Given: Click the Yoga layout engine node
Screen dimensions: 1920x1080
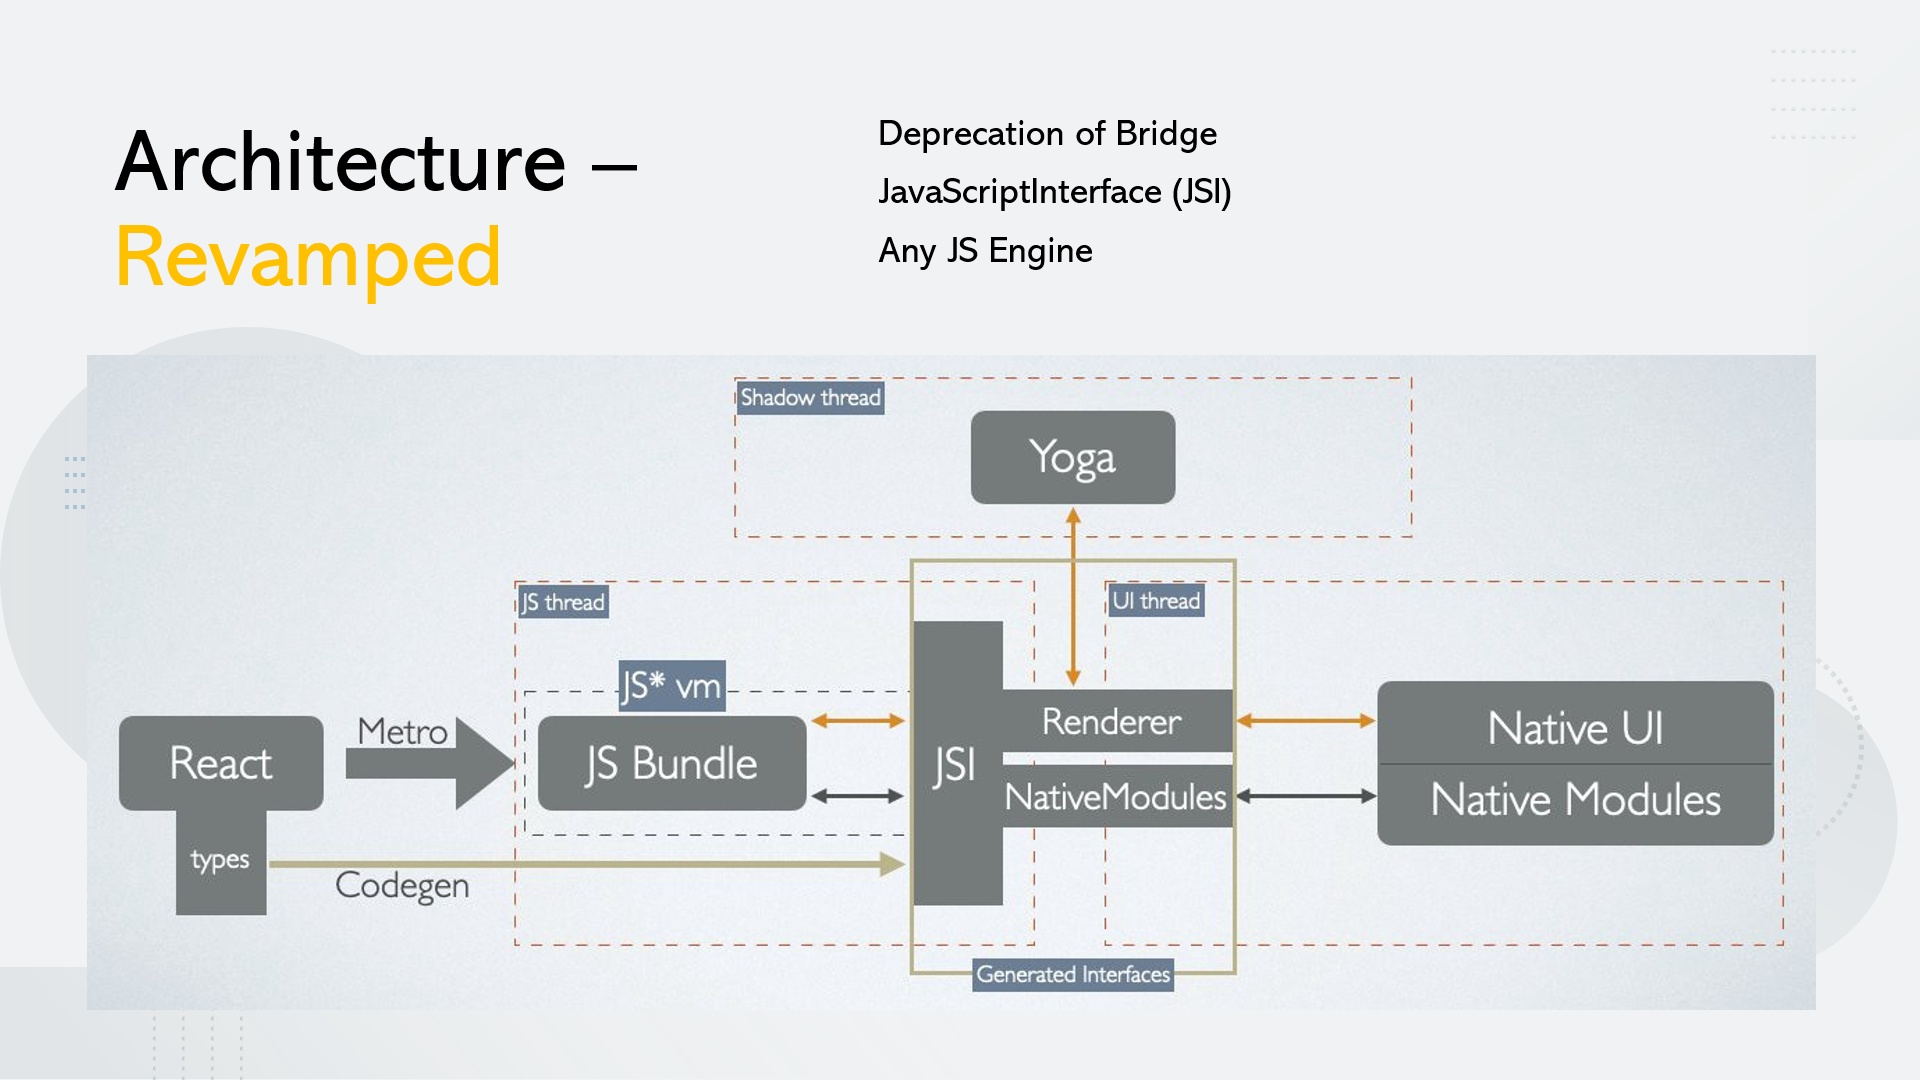Looking at the screenshot, I should pos(1069,456).
